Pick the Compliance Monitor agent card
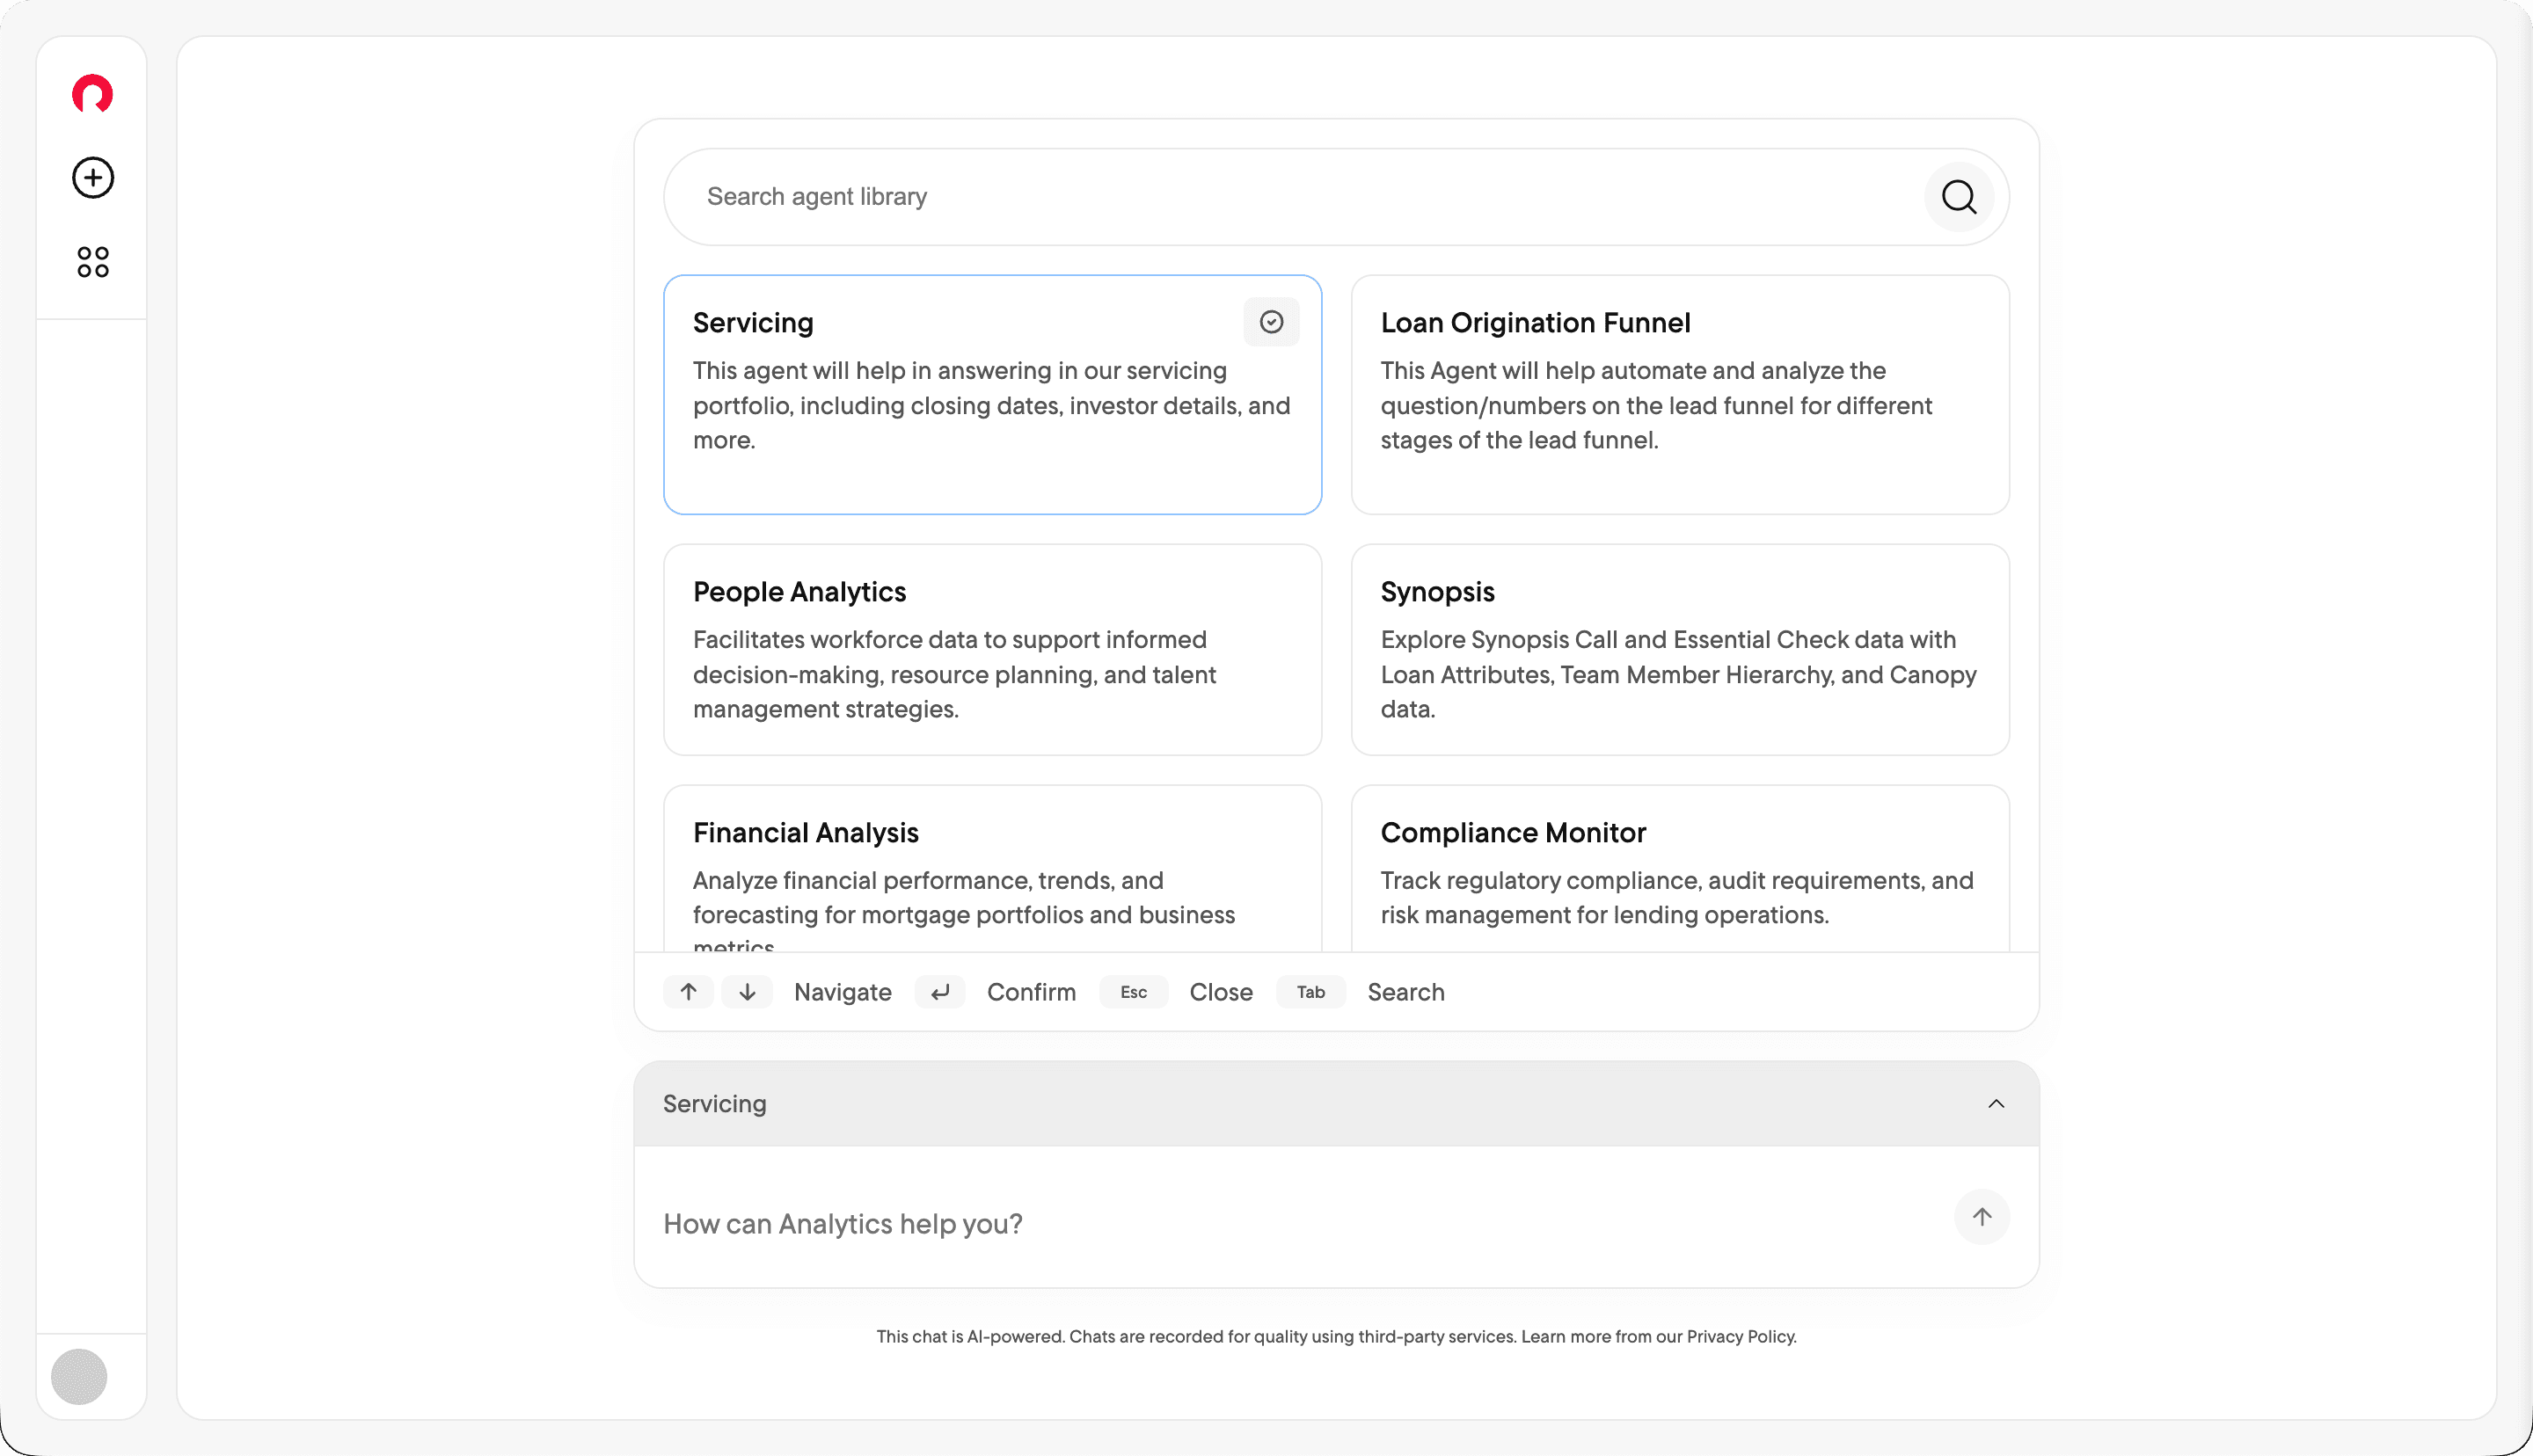The height and width of the screenshot is (1456, 2533). coord(1679,870)
